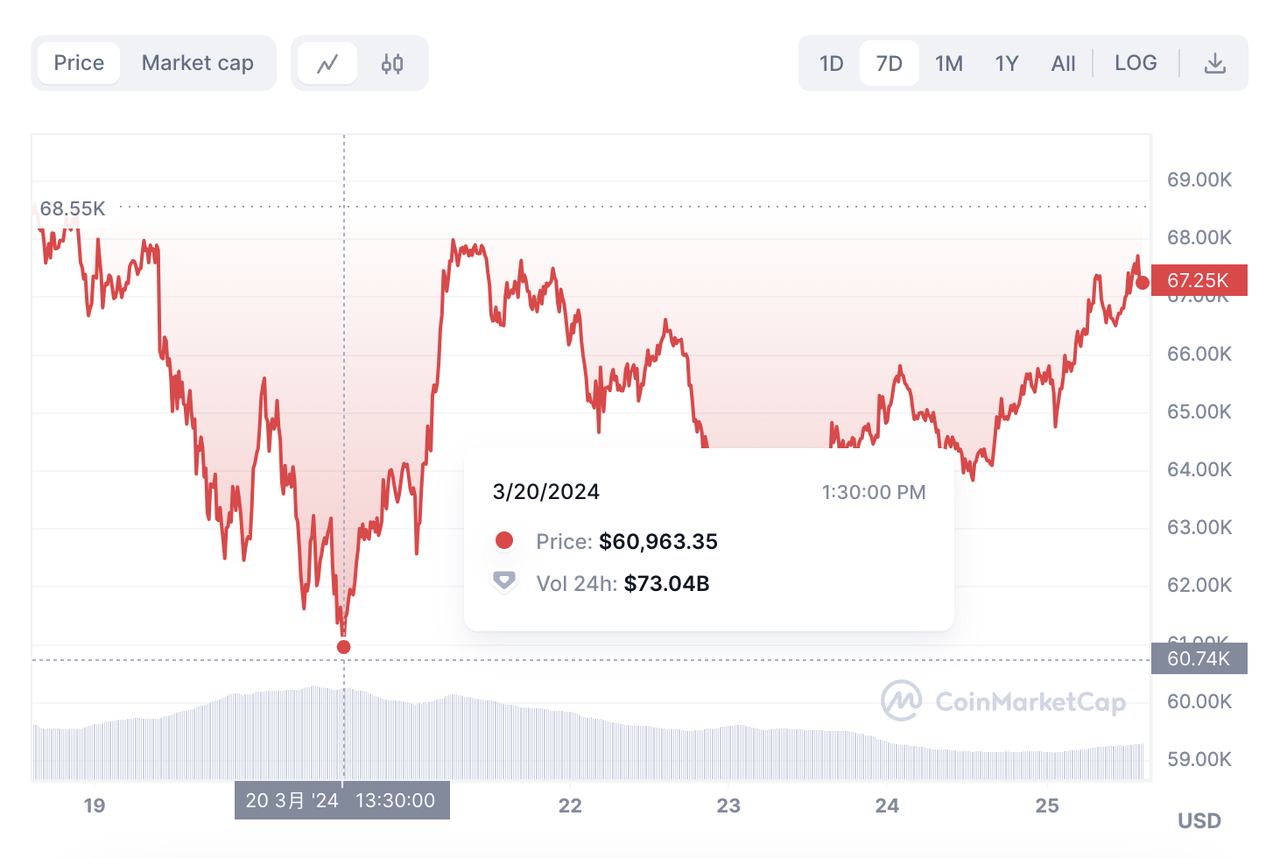Click the red price dot in tooltip

pyautogui.click(x=504, y=541)
